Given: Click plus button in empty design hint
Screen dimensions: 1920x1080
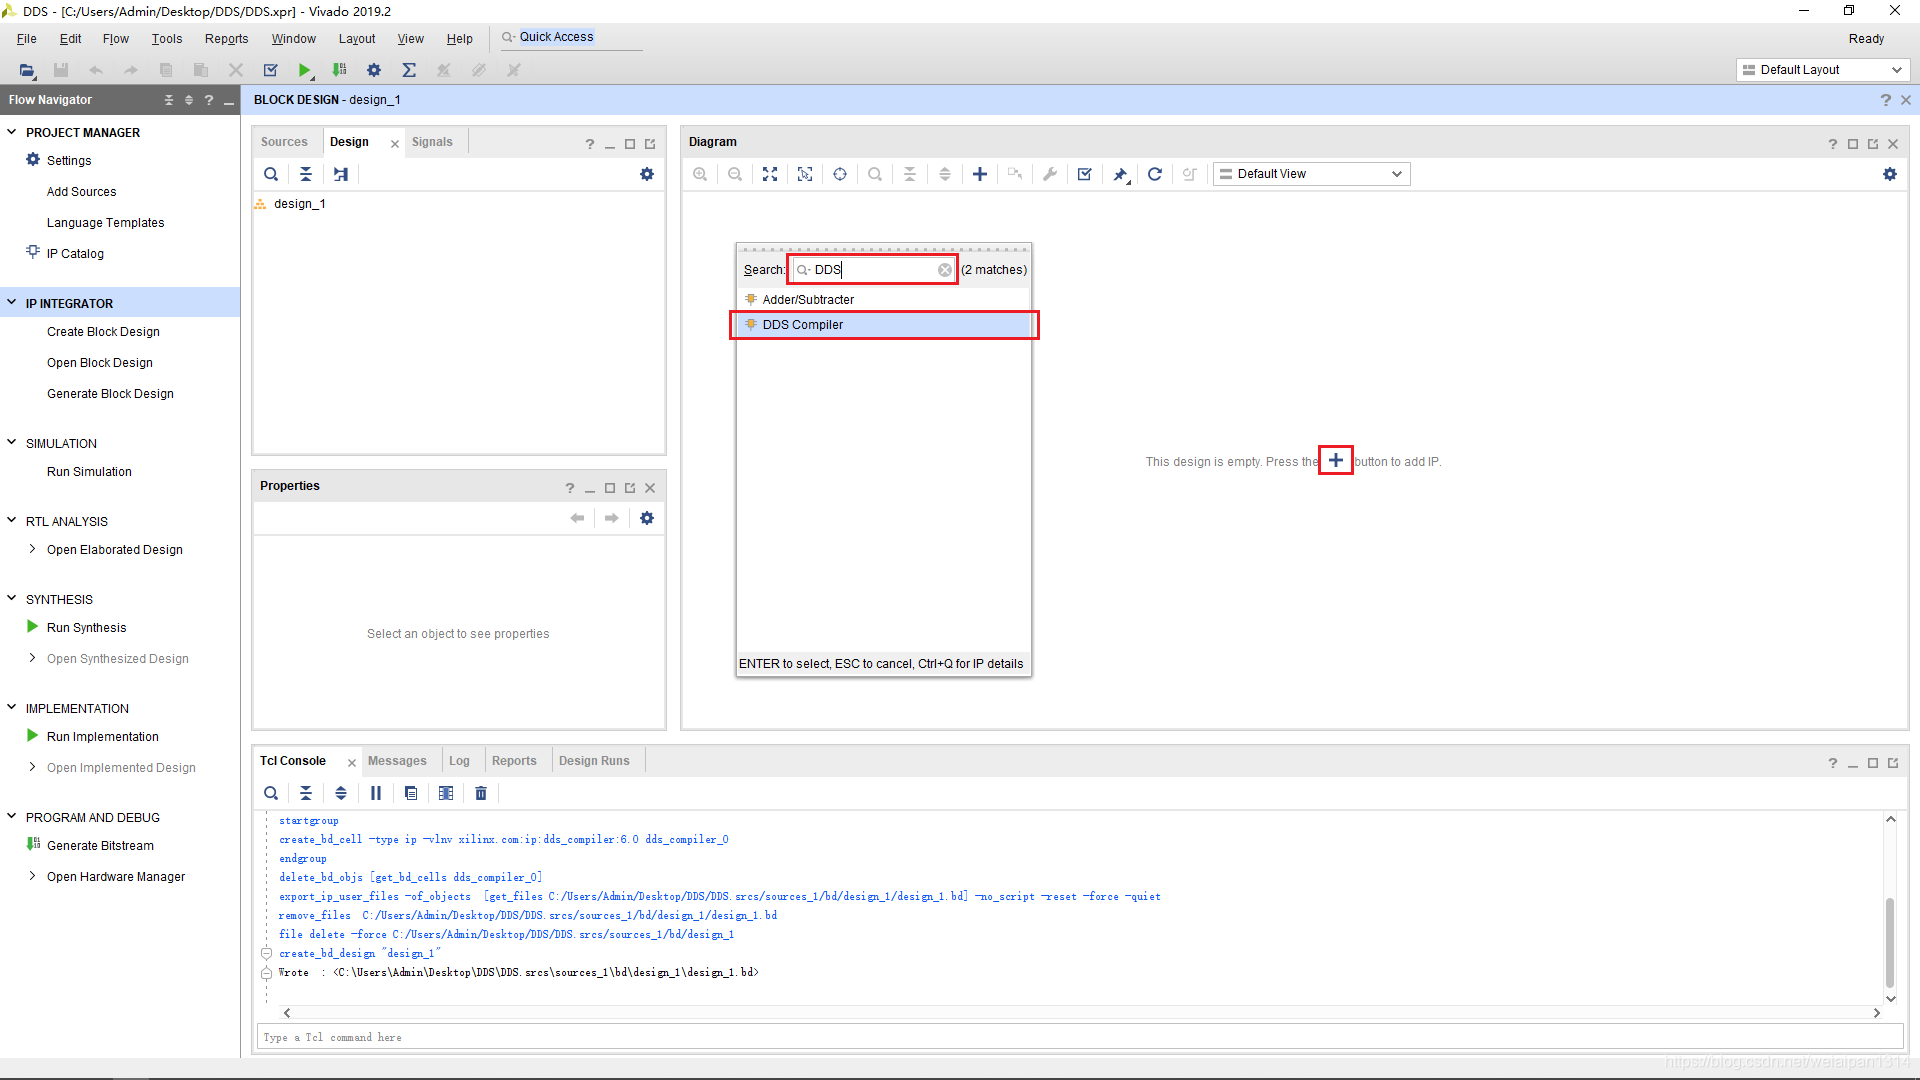Looking at the screenshot, I should 1336,461.
